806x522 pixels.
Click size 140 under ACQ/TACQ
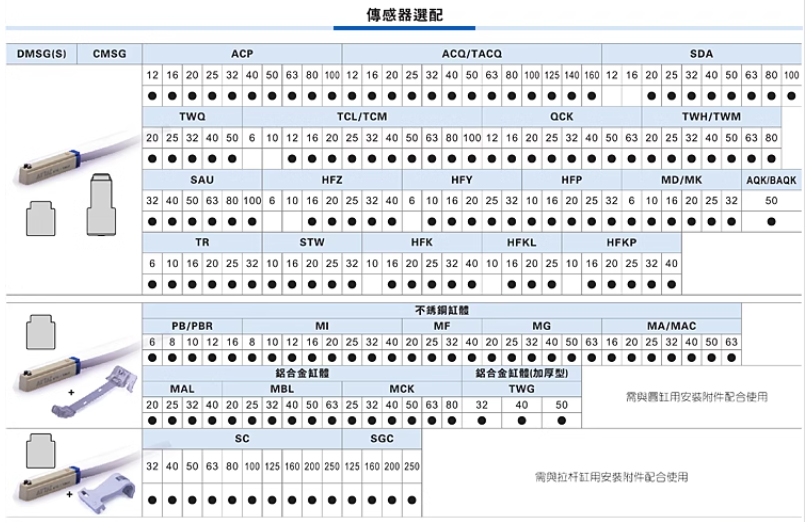572,75
